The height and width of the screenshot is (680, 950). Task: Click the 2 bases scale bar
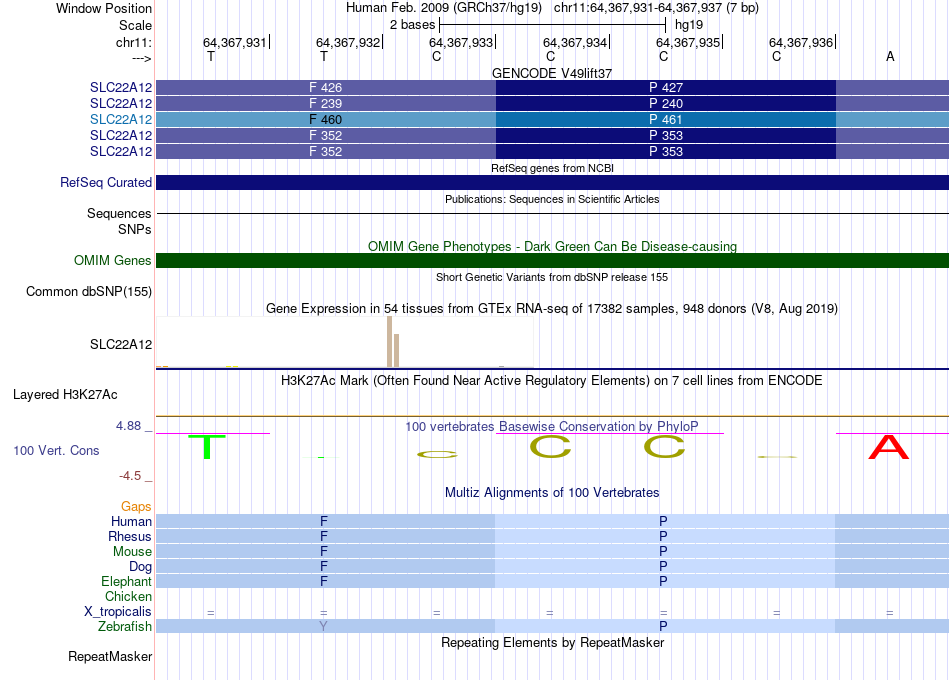pos(552,25)
